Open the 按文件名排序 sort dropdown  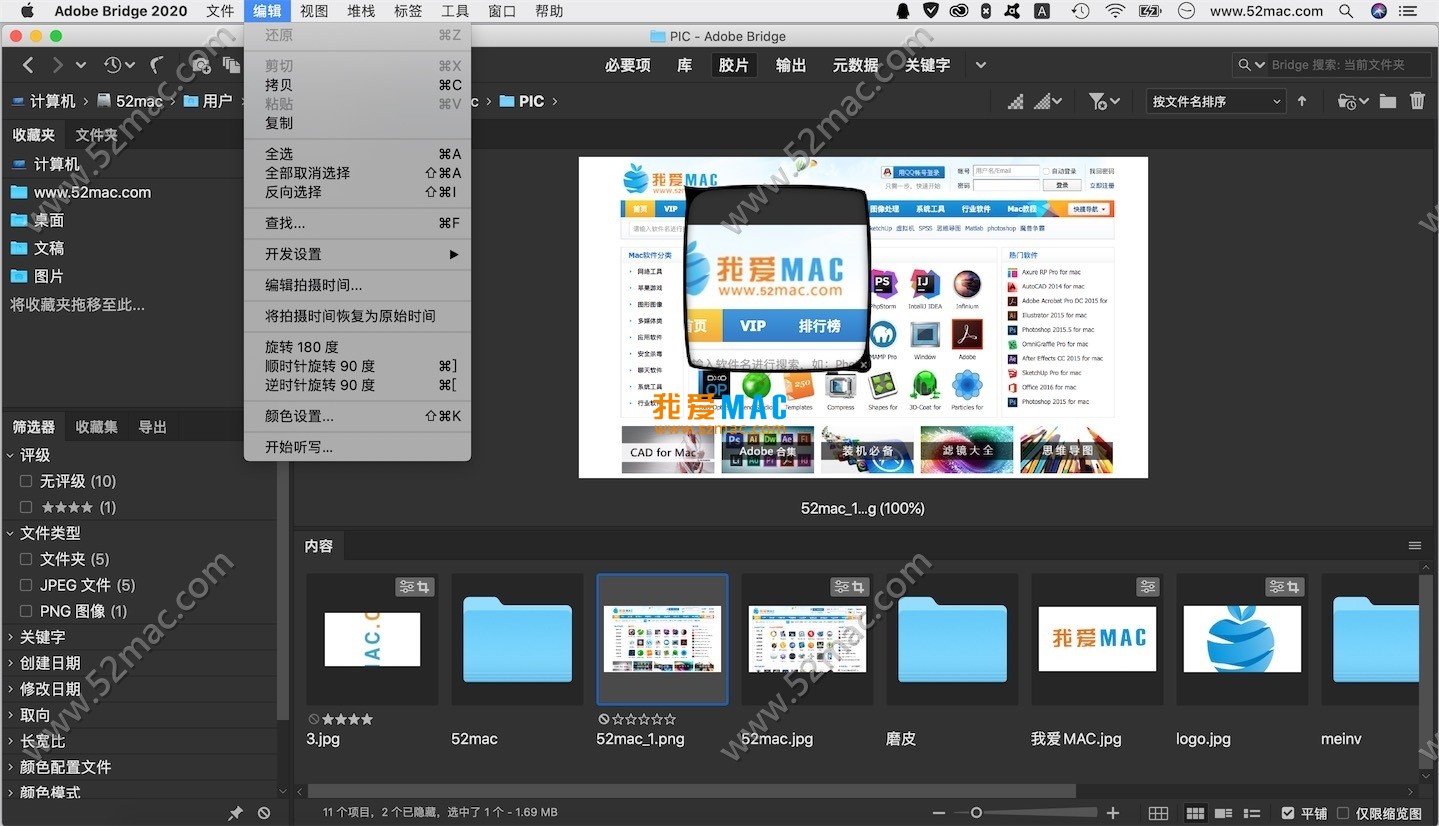coord(1216,101)
